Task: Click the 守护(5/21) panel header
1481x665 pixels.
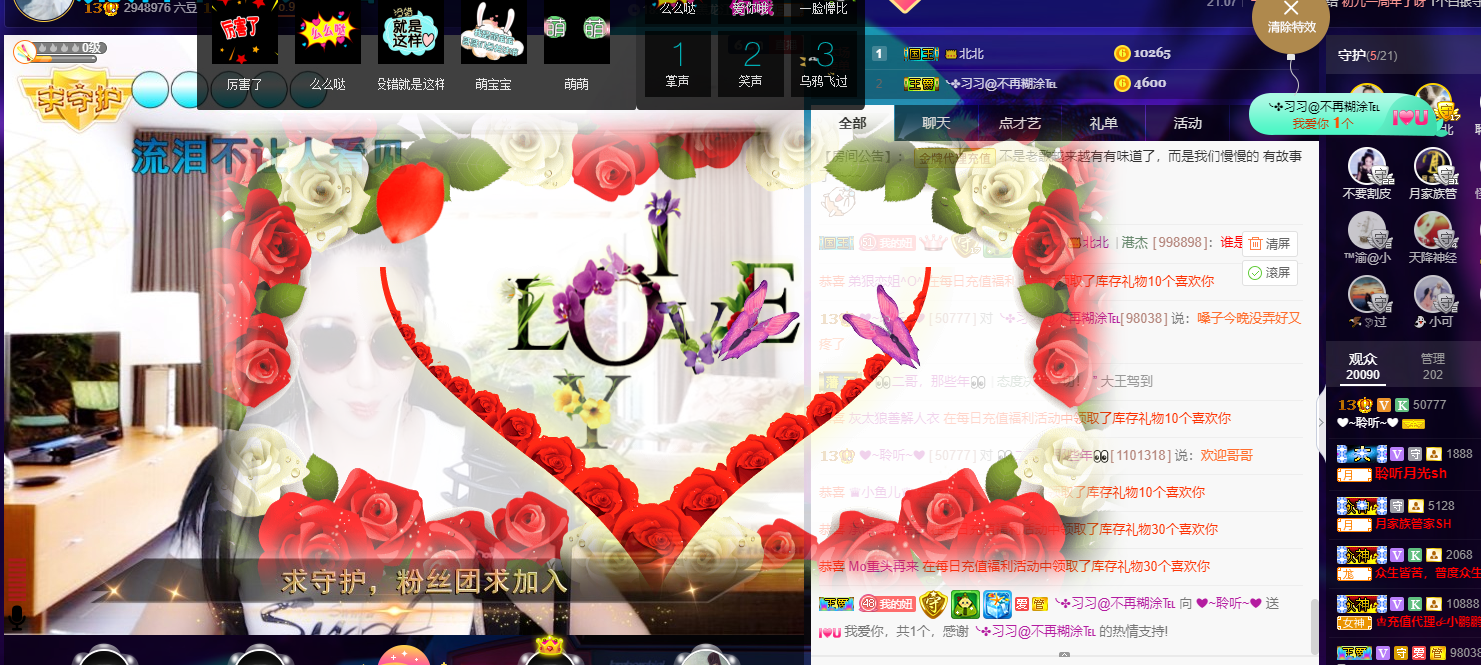Action: click(x=1367, y=55)
